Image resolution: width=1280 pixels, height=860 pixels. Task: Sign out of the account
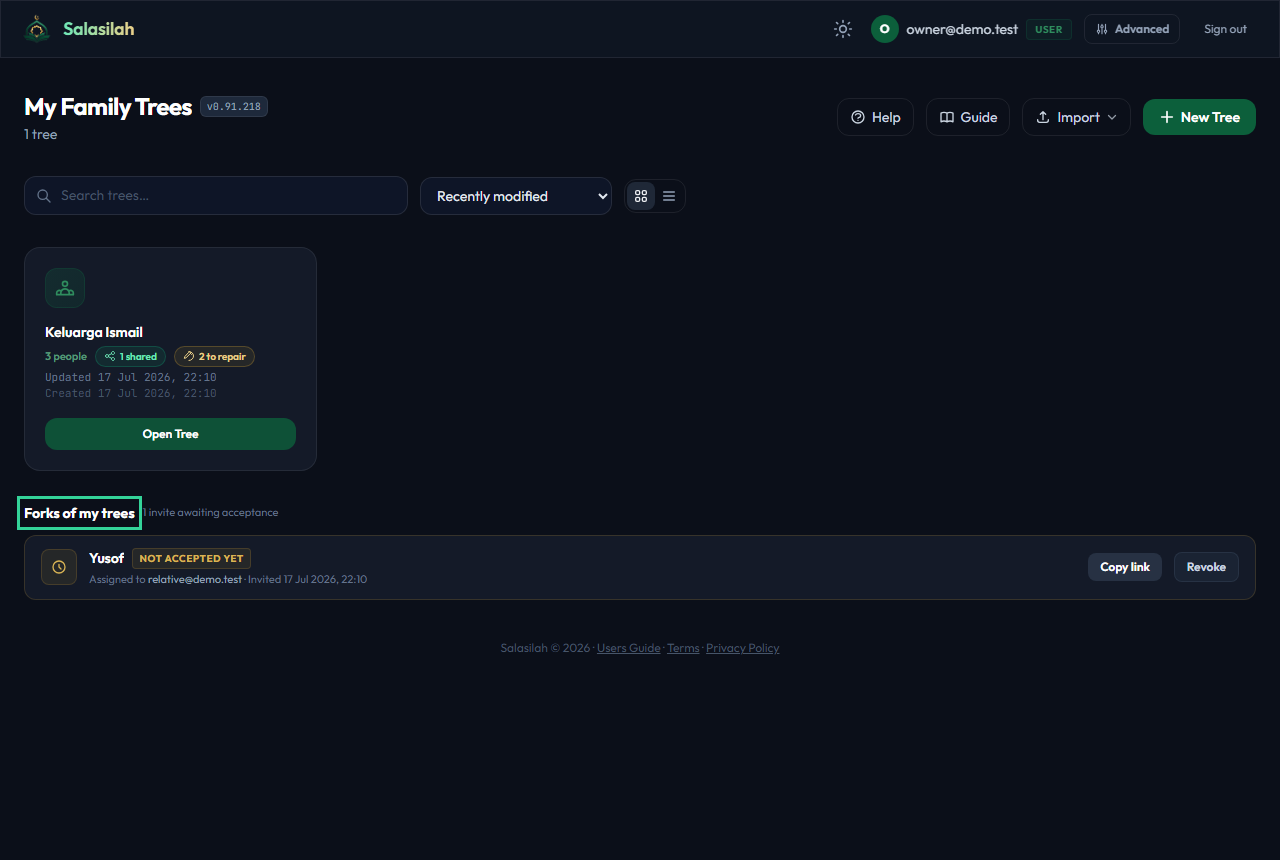(1225, 29)
